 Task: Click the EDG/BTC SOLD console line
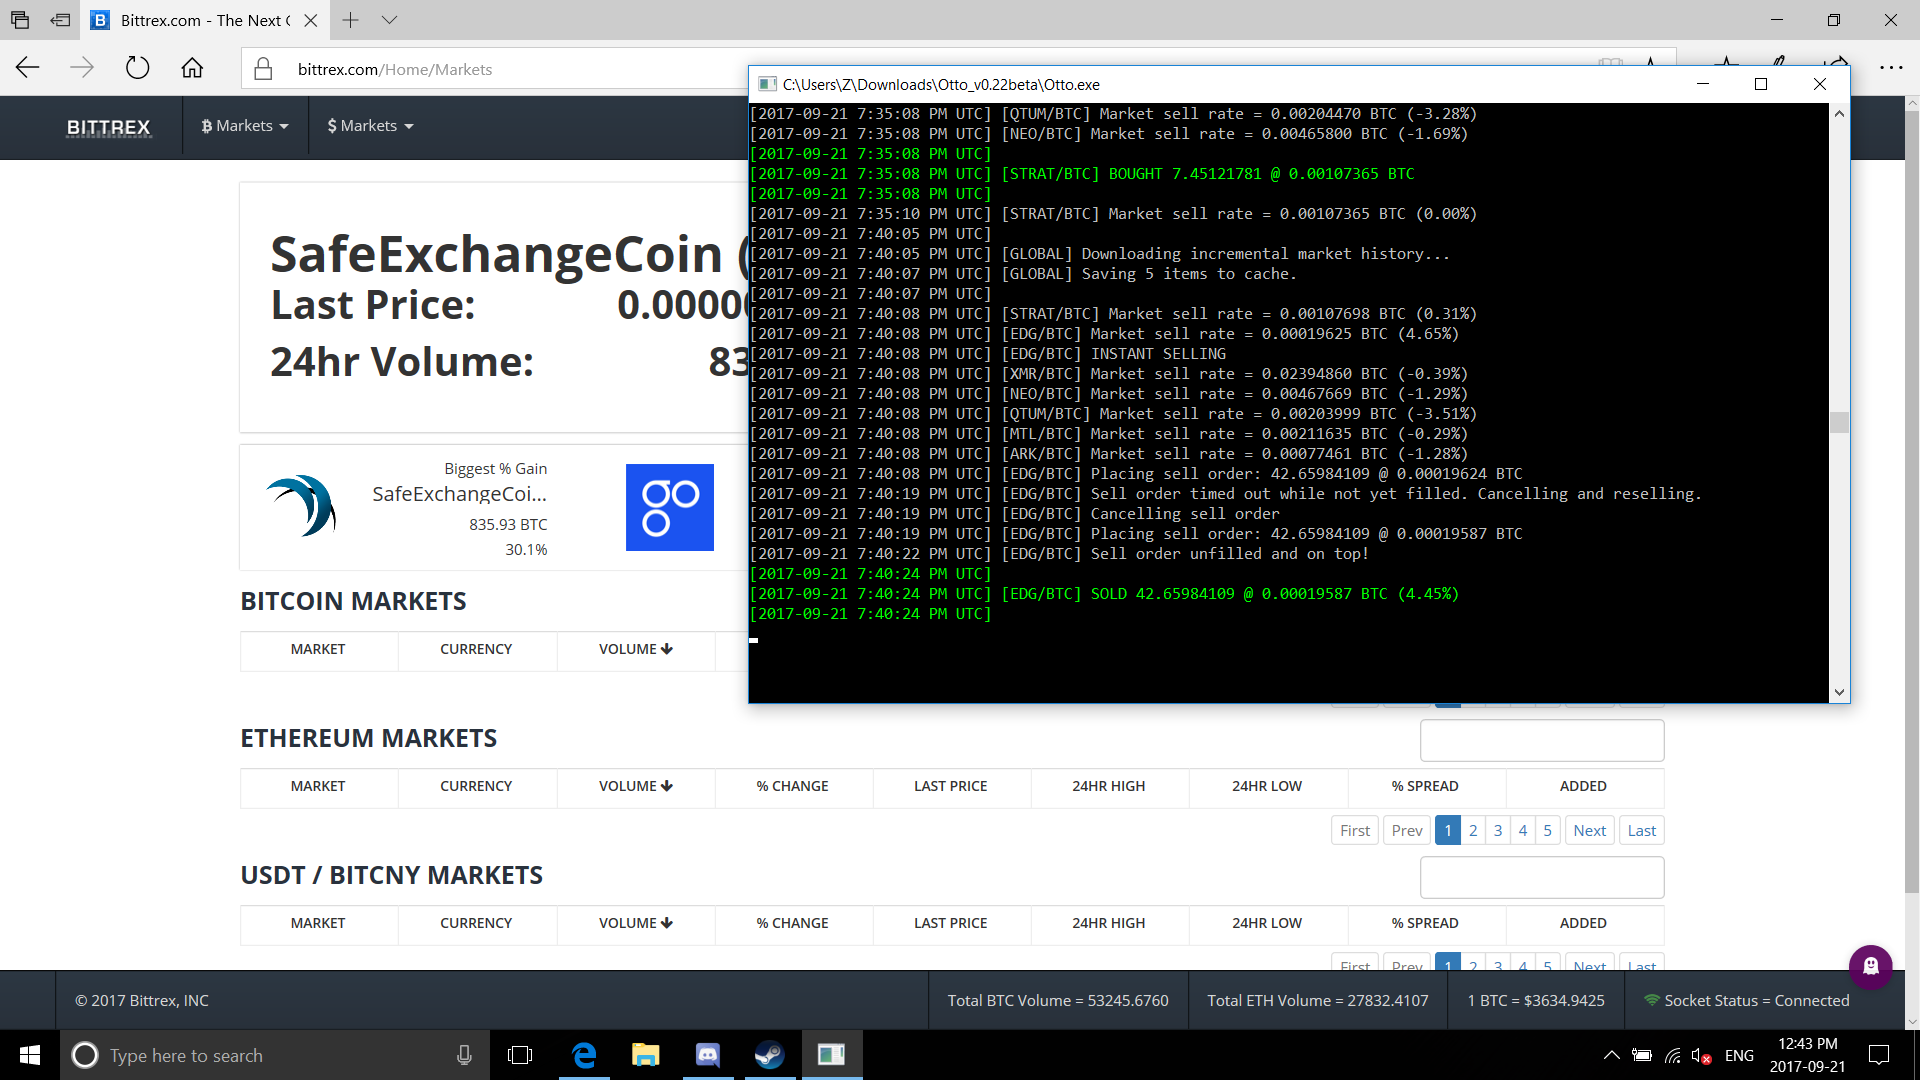click(x=1104, y=594)
